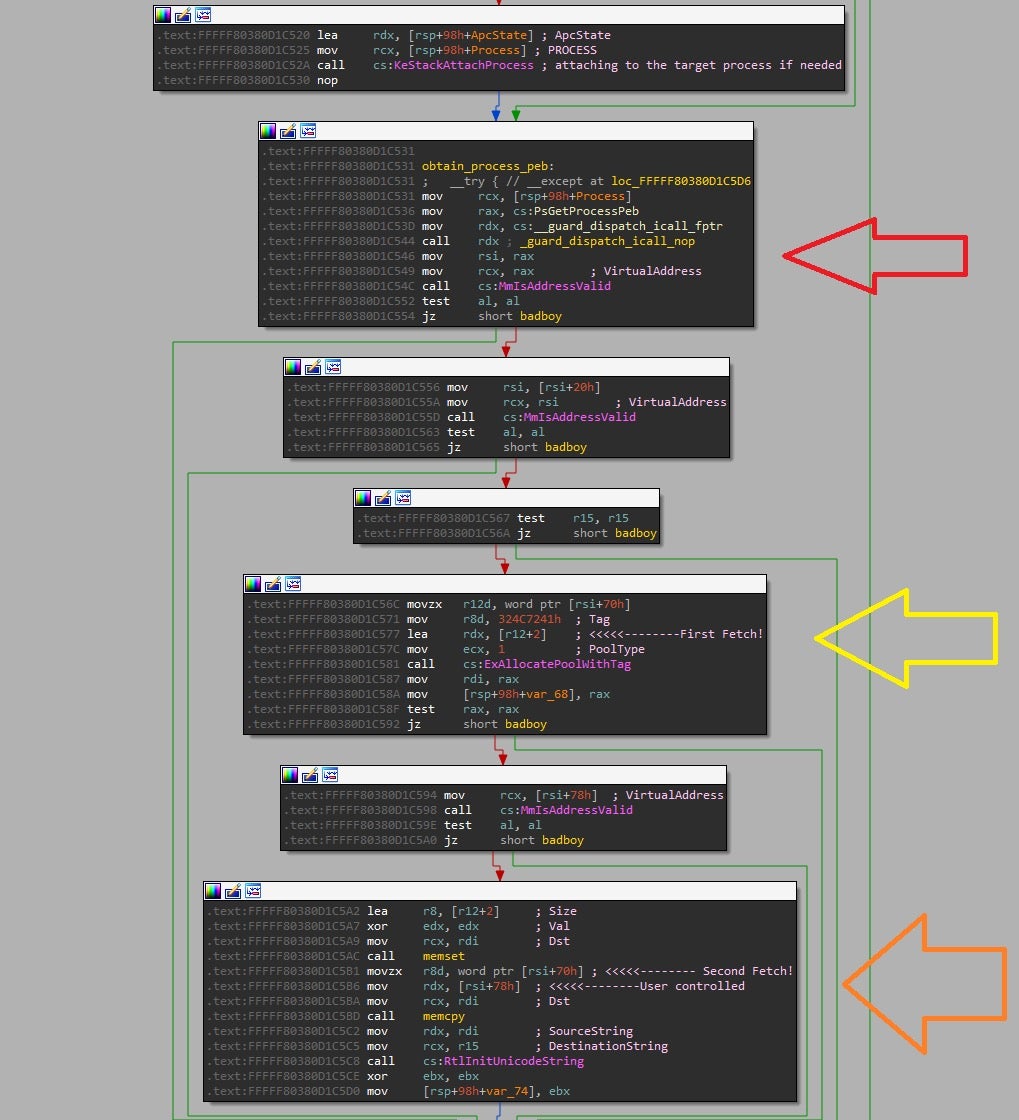Click the group nodes icon on the memcpy node
Image resolution: width=1019 pixels, height=1120 pixels.
tap(254, 890)
